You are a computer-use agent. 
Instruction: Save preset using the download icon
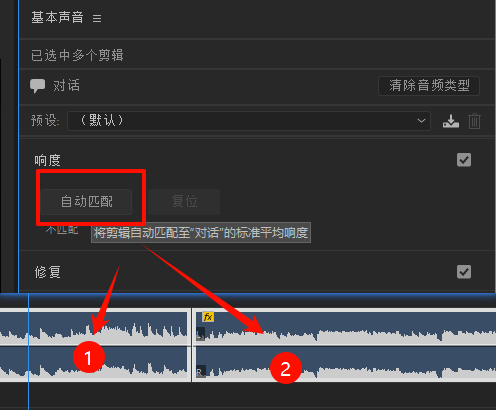pyautogui.click(x=451, y=121)
